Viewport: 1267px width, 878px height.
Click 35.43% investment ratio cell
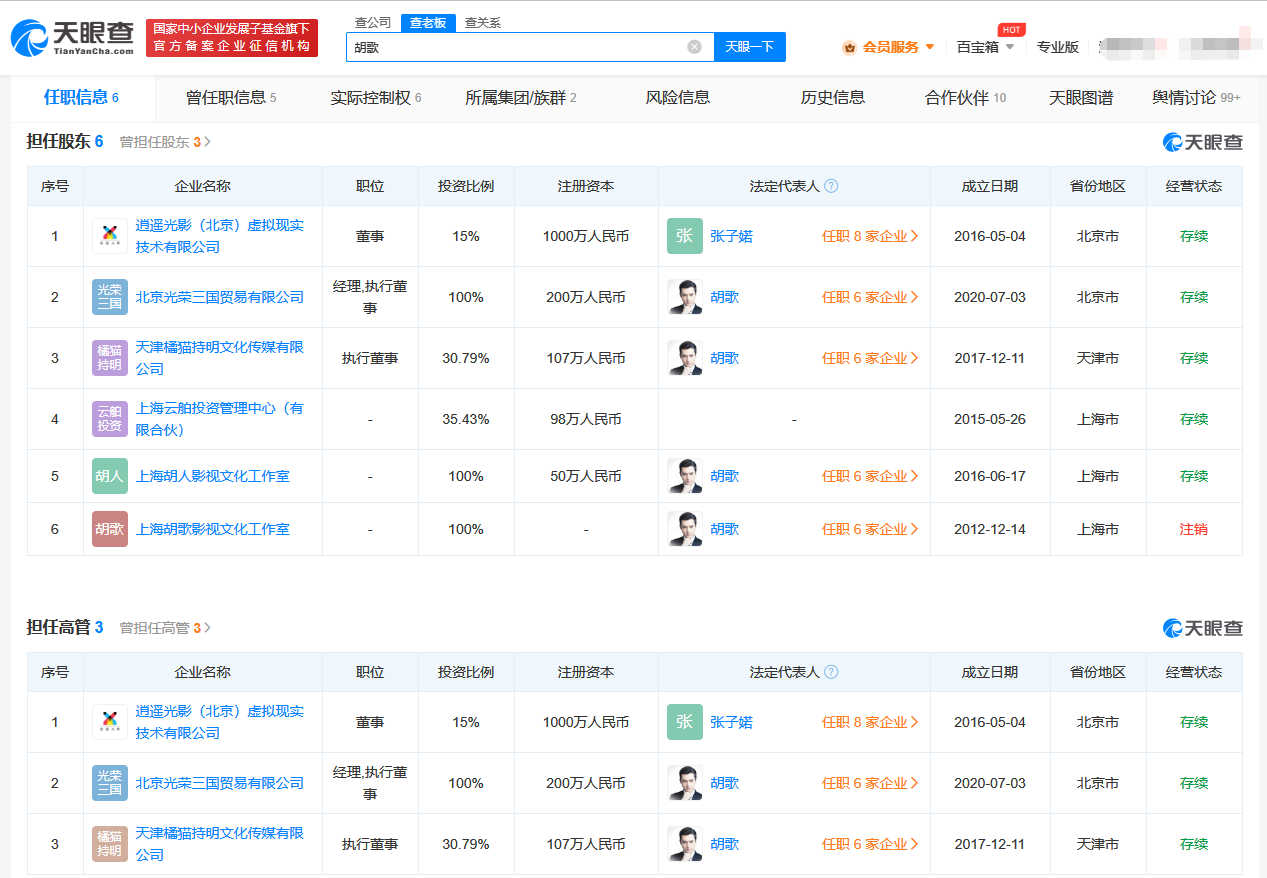click(x=466, y=419)
